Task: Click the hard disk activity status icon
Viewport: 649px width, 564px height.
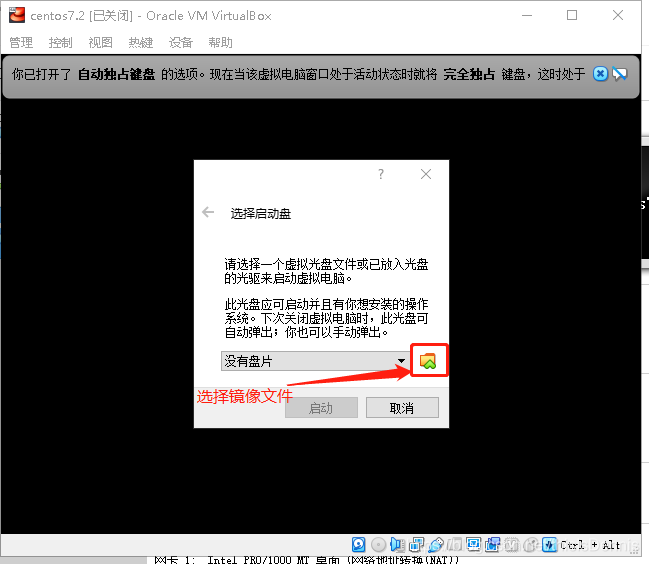Action: (358, 545)
